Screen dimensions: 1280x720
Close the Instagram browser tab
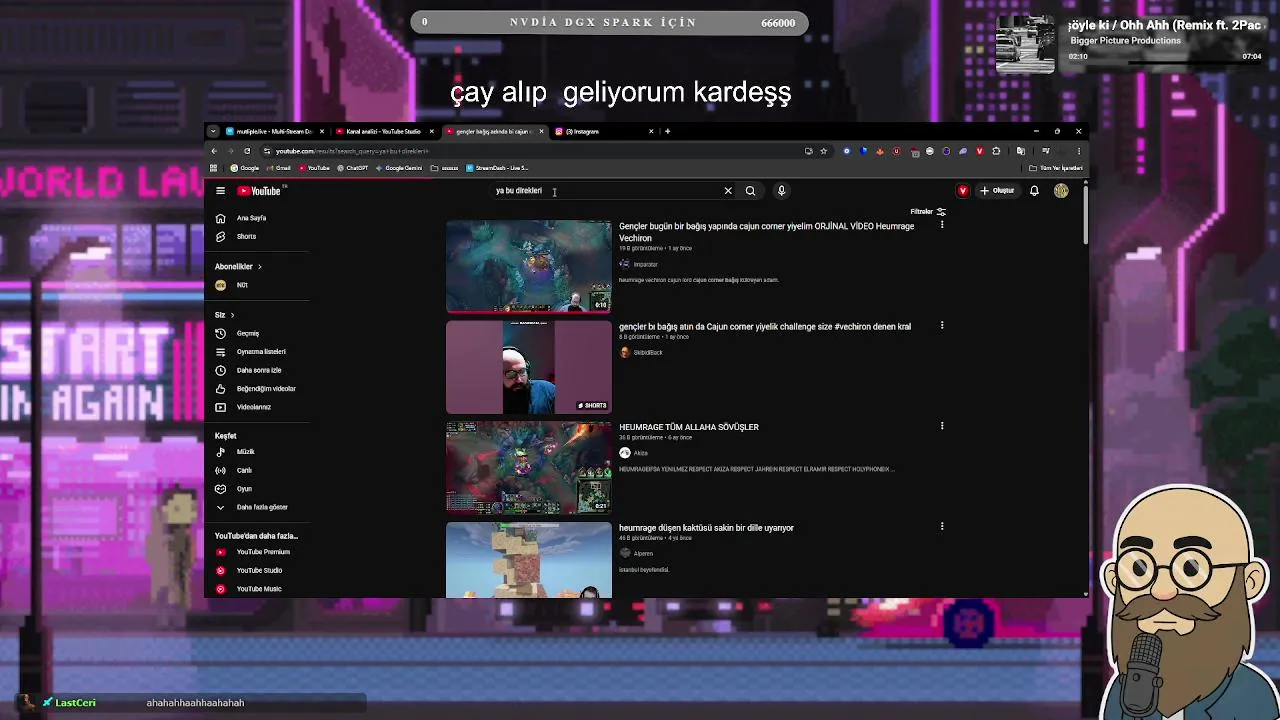click(651, 131)
